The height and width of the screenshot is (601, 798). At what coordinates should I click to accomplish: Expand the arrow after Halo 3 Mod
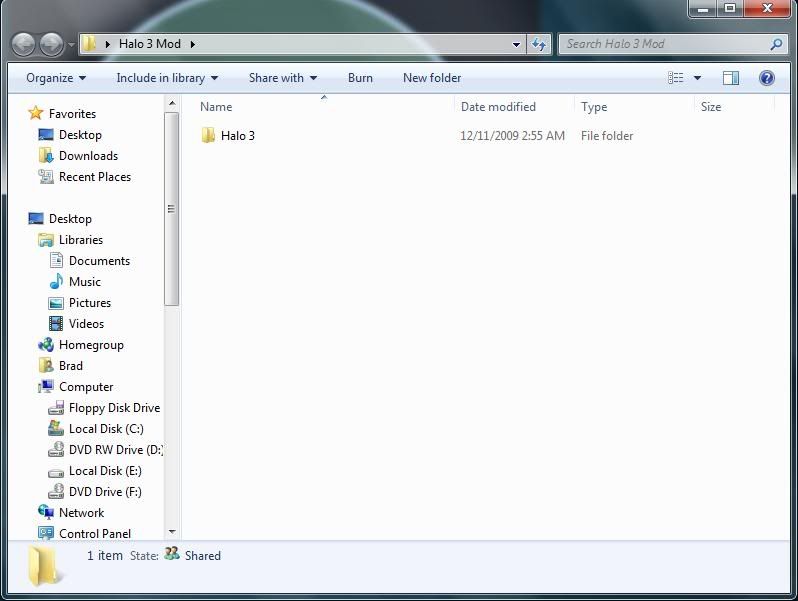pos(193,44)
